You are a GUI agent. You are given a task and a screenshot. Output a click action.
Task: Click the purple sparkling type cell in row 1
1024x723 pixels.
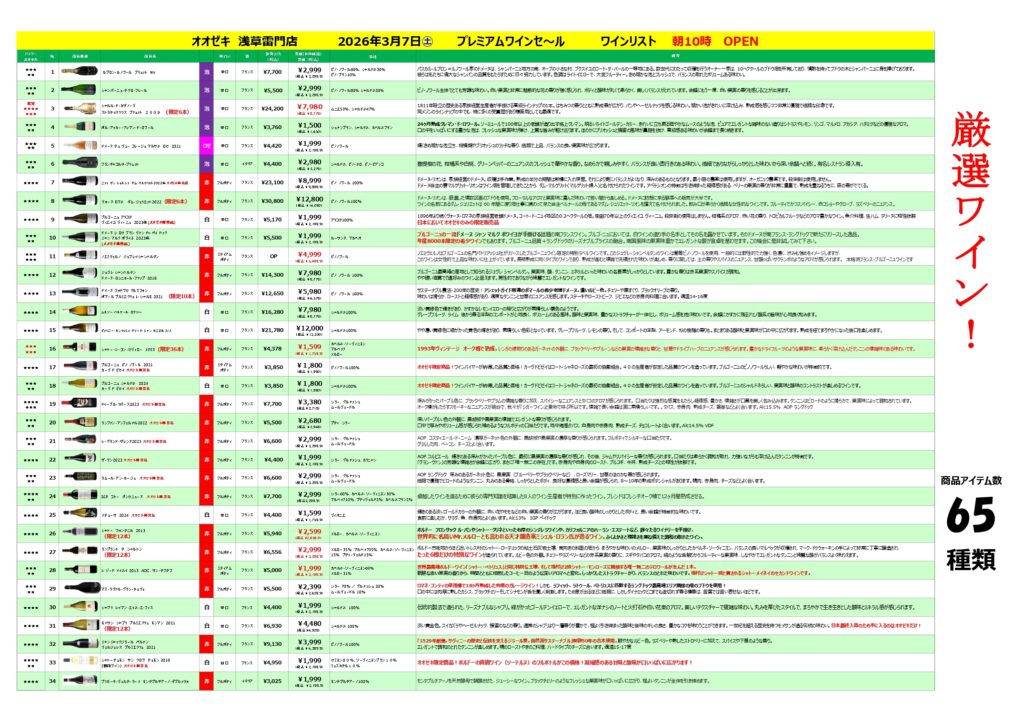click(x=207, y=72)
